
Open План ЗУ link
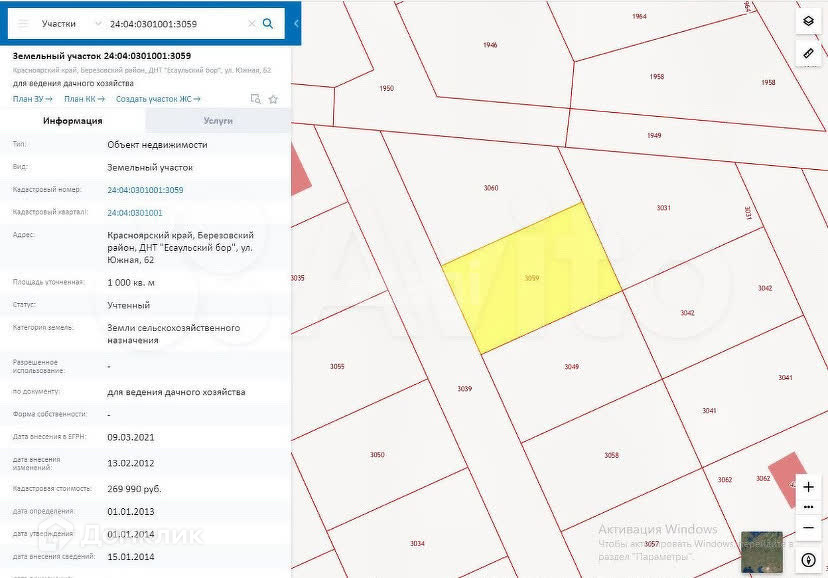[32, 99]
